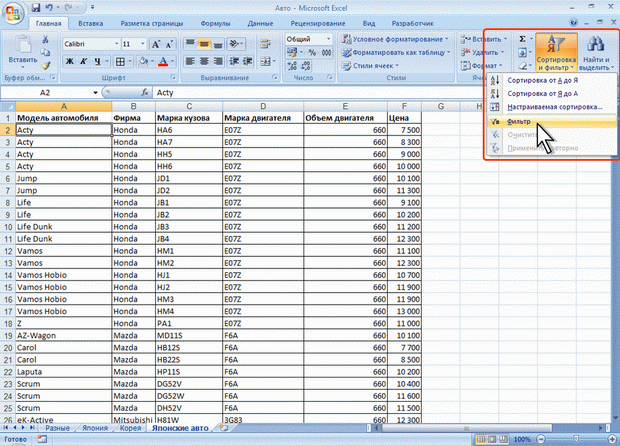The height and width of the screenshot is (446, 620).
Task: Toggle wrap text icon
Action: click(x=265, y=43)
